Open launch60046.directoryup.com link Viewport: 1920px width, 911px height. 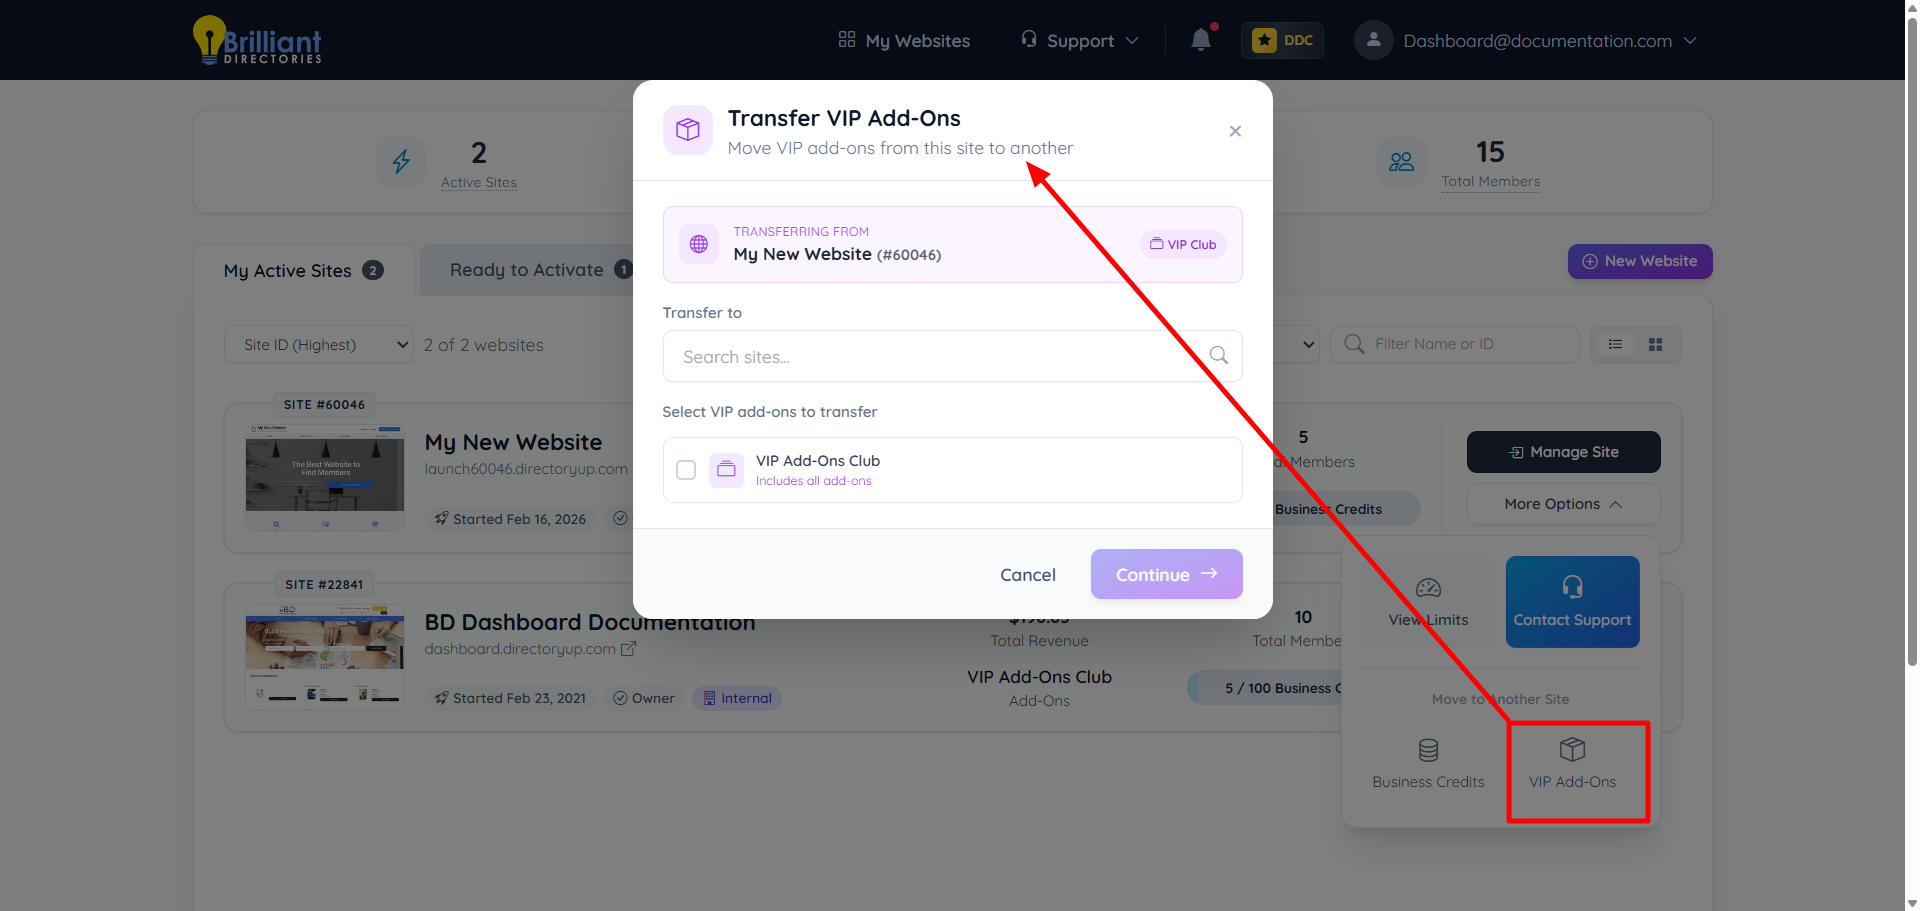[x=526, y=469]
